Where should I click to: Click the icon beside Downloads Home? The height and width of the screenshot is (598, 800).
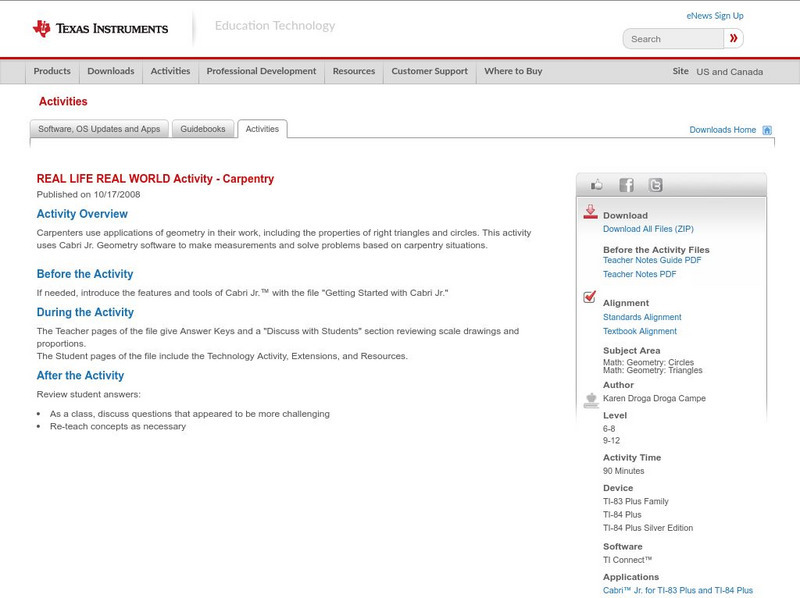pos(767,129)
